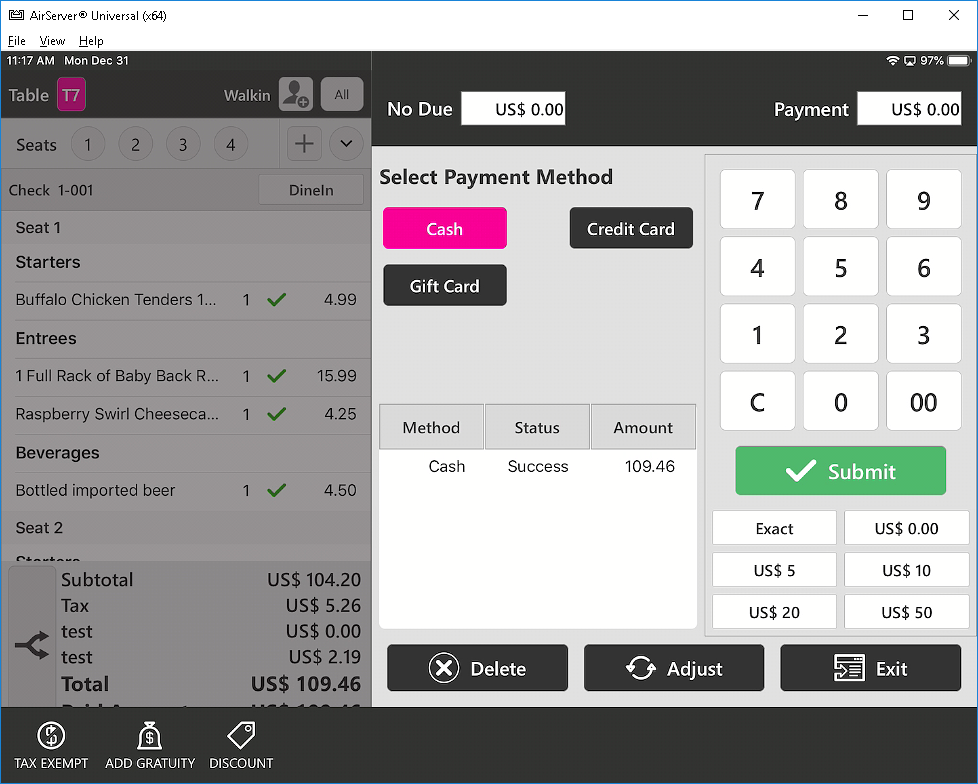Click the Exit button
This screenshot has width=978, height=784.
point(870,669)
